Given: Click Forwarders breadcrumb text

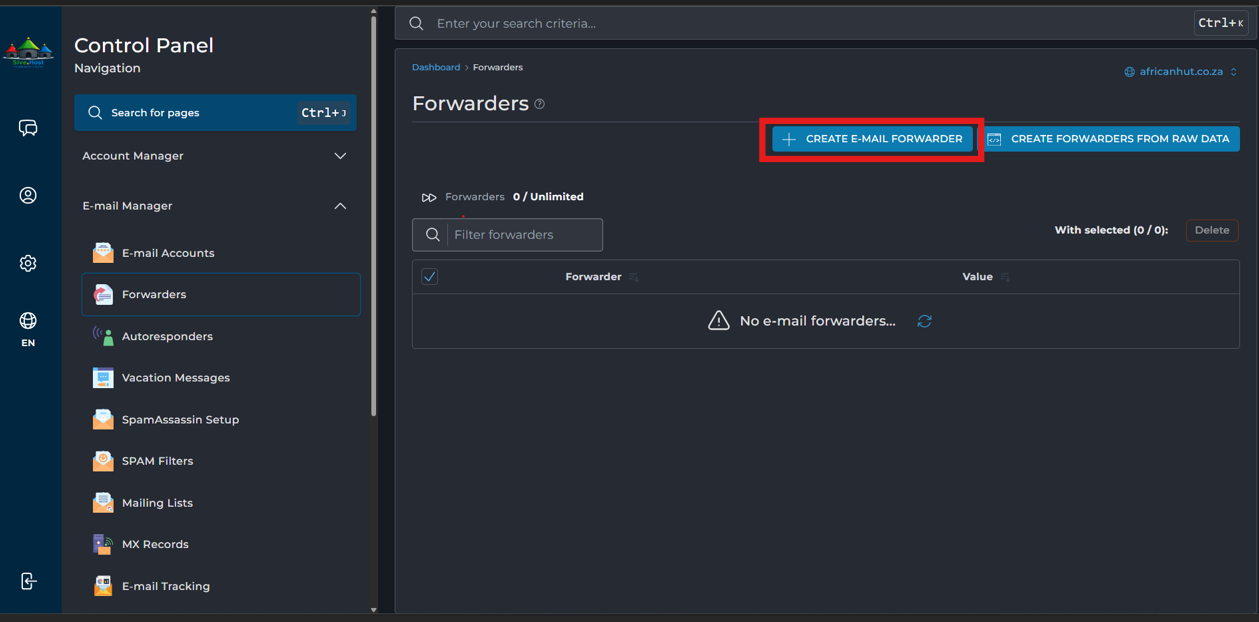Looking at the screenshot, I should 498,67.
